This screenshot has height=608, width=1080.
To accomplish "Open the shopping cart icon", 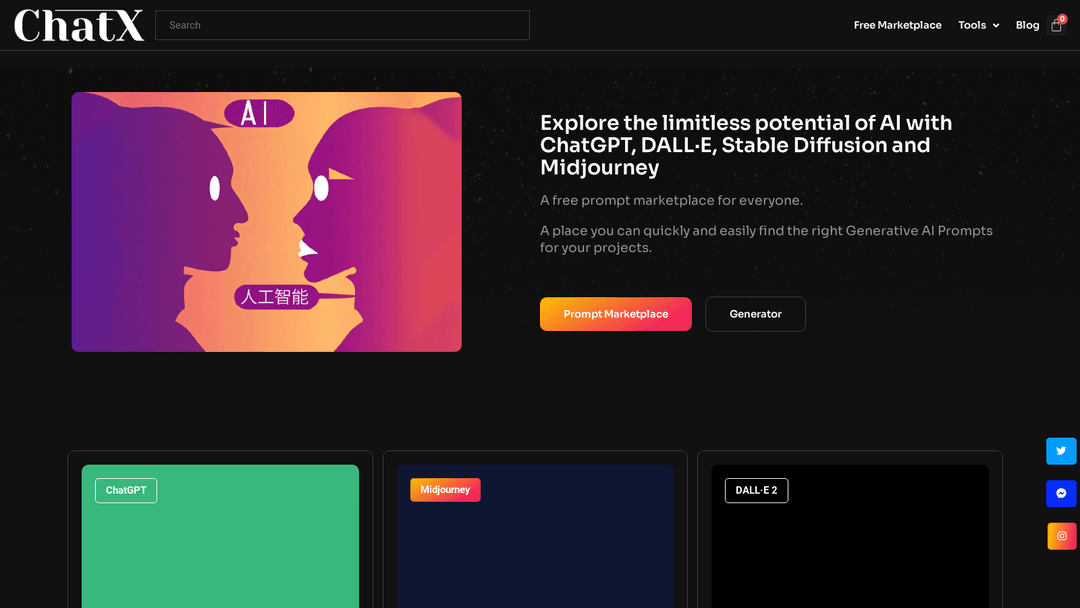I will tap(1057, 25).
